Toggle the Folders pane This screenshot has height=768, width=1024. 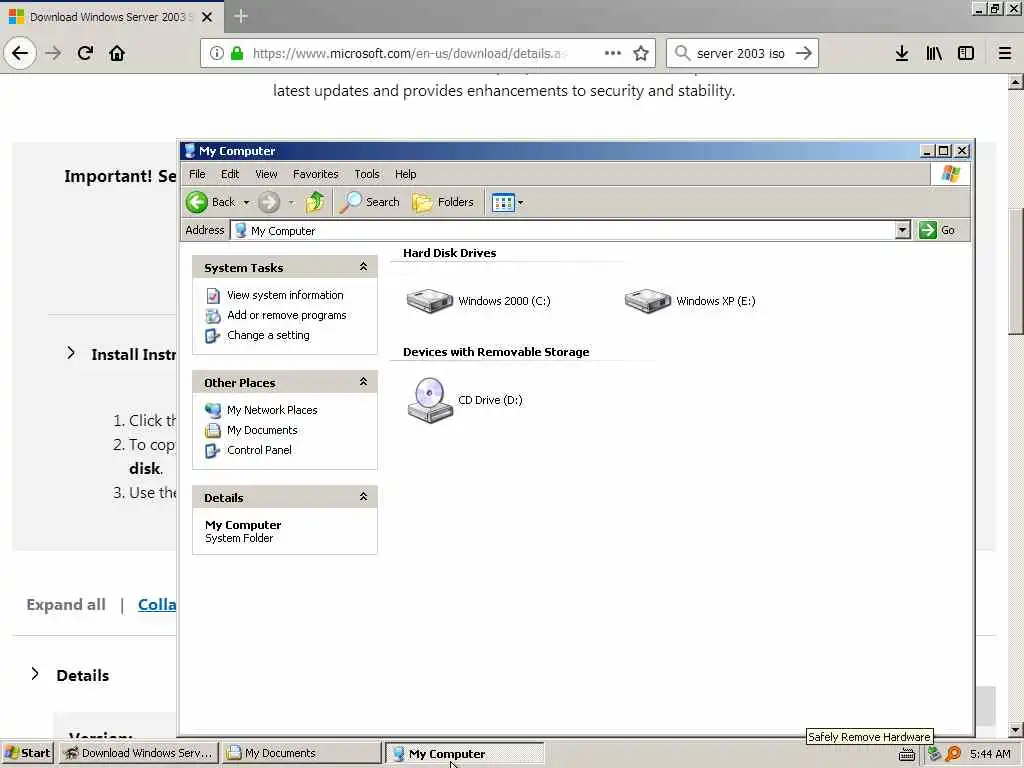443,202
